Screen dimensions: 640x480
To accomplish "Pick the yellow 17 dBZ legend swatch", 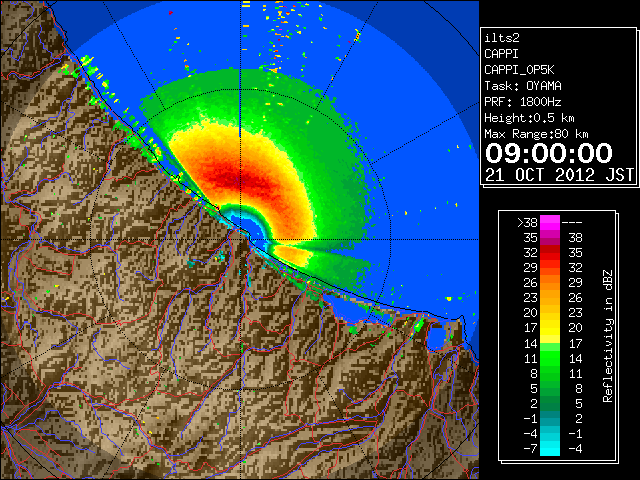I will click(x=550, y=328).
